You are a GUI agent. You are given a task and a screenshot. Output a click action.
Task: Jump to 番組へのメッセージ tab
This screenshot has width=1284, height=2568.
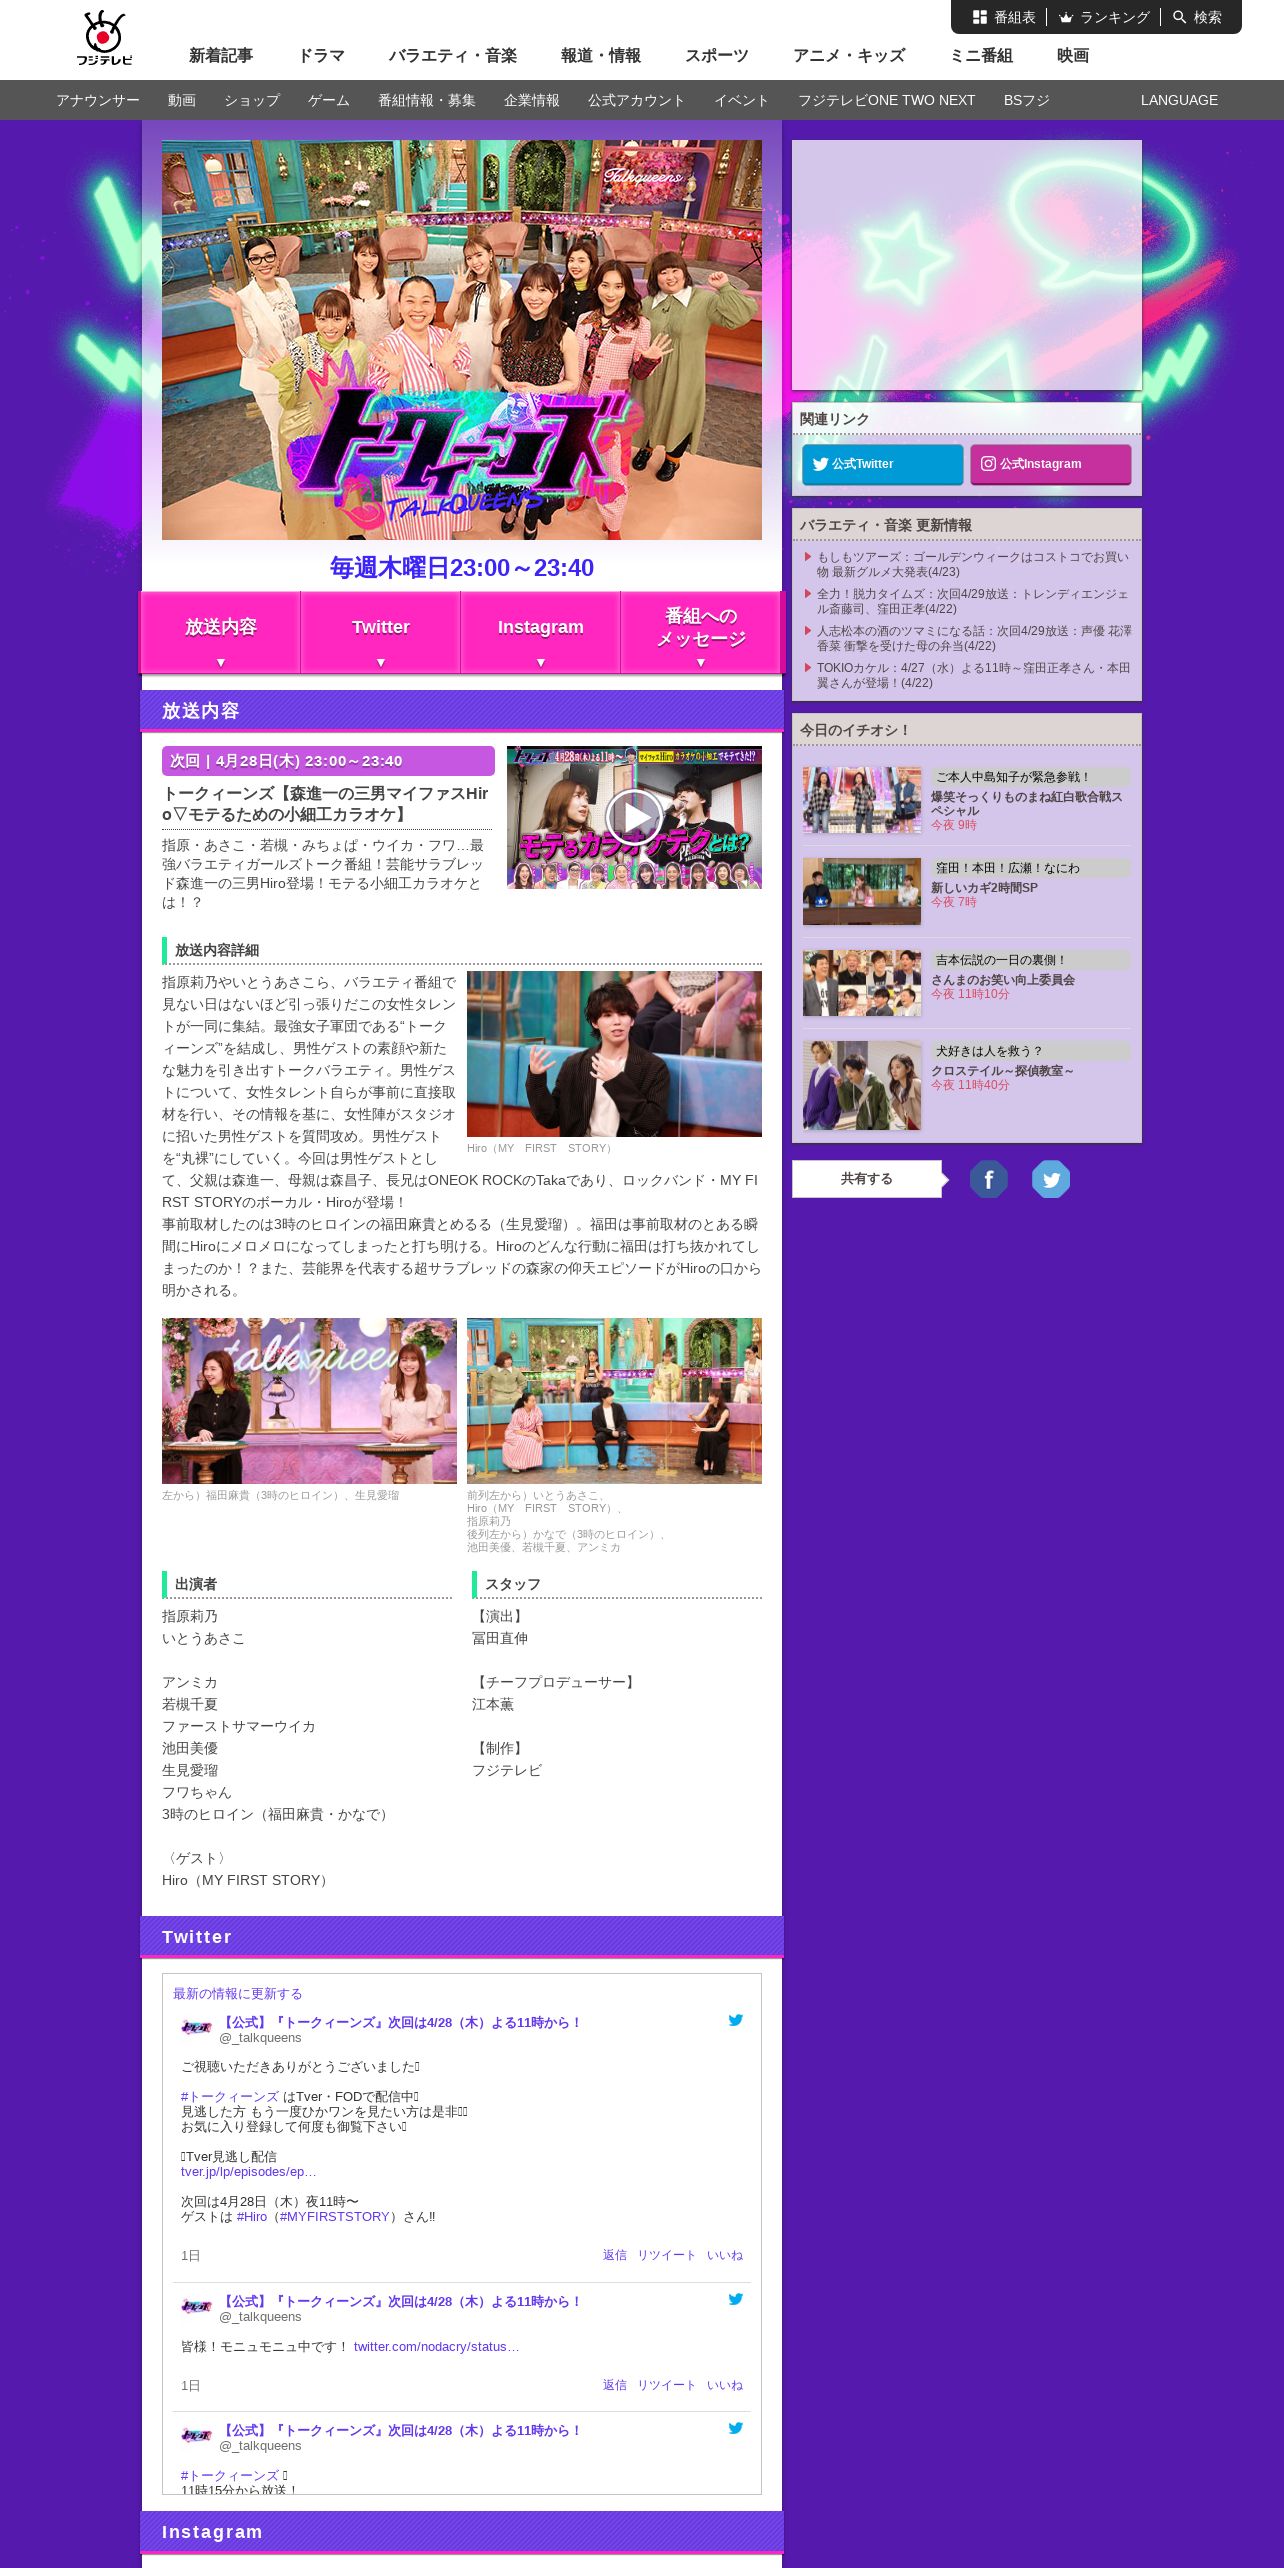coord(701,632)
